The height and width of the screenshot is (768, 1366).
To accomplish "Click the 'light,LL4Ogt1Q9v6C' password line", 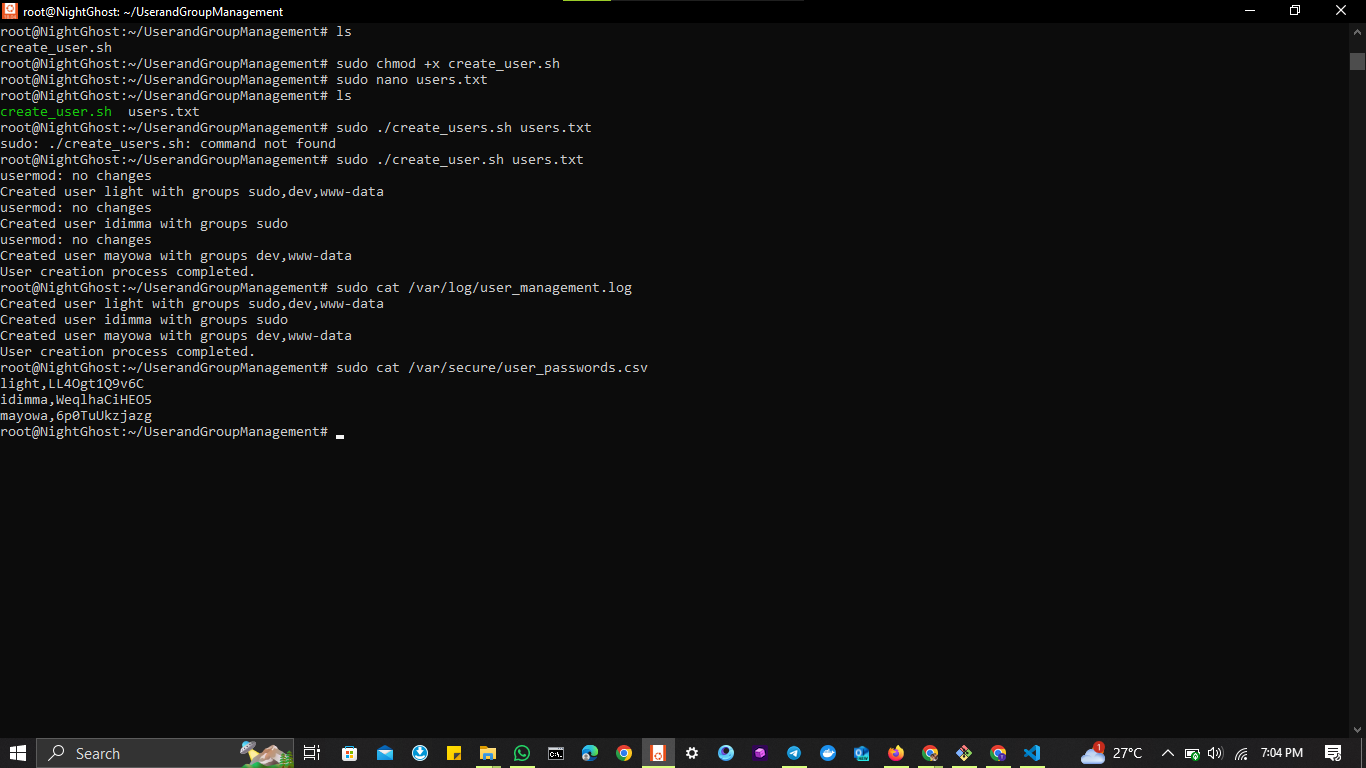I will (x=72, y=384).
